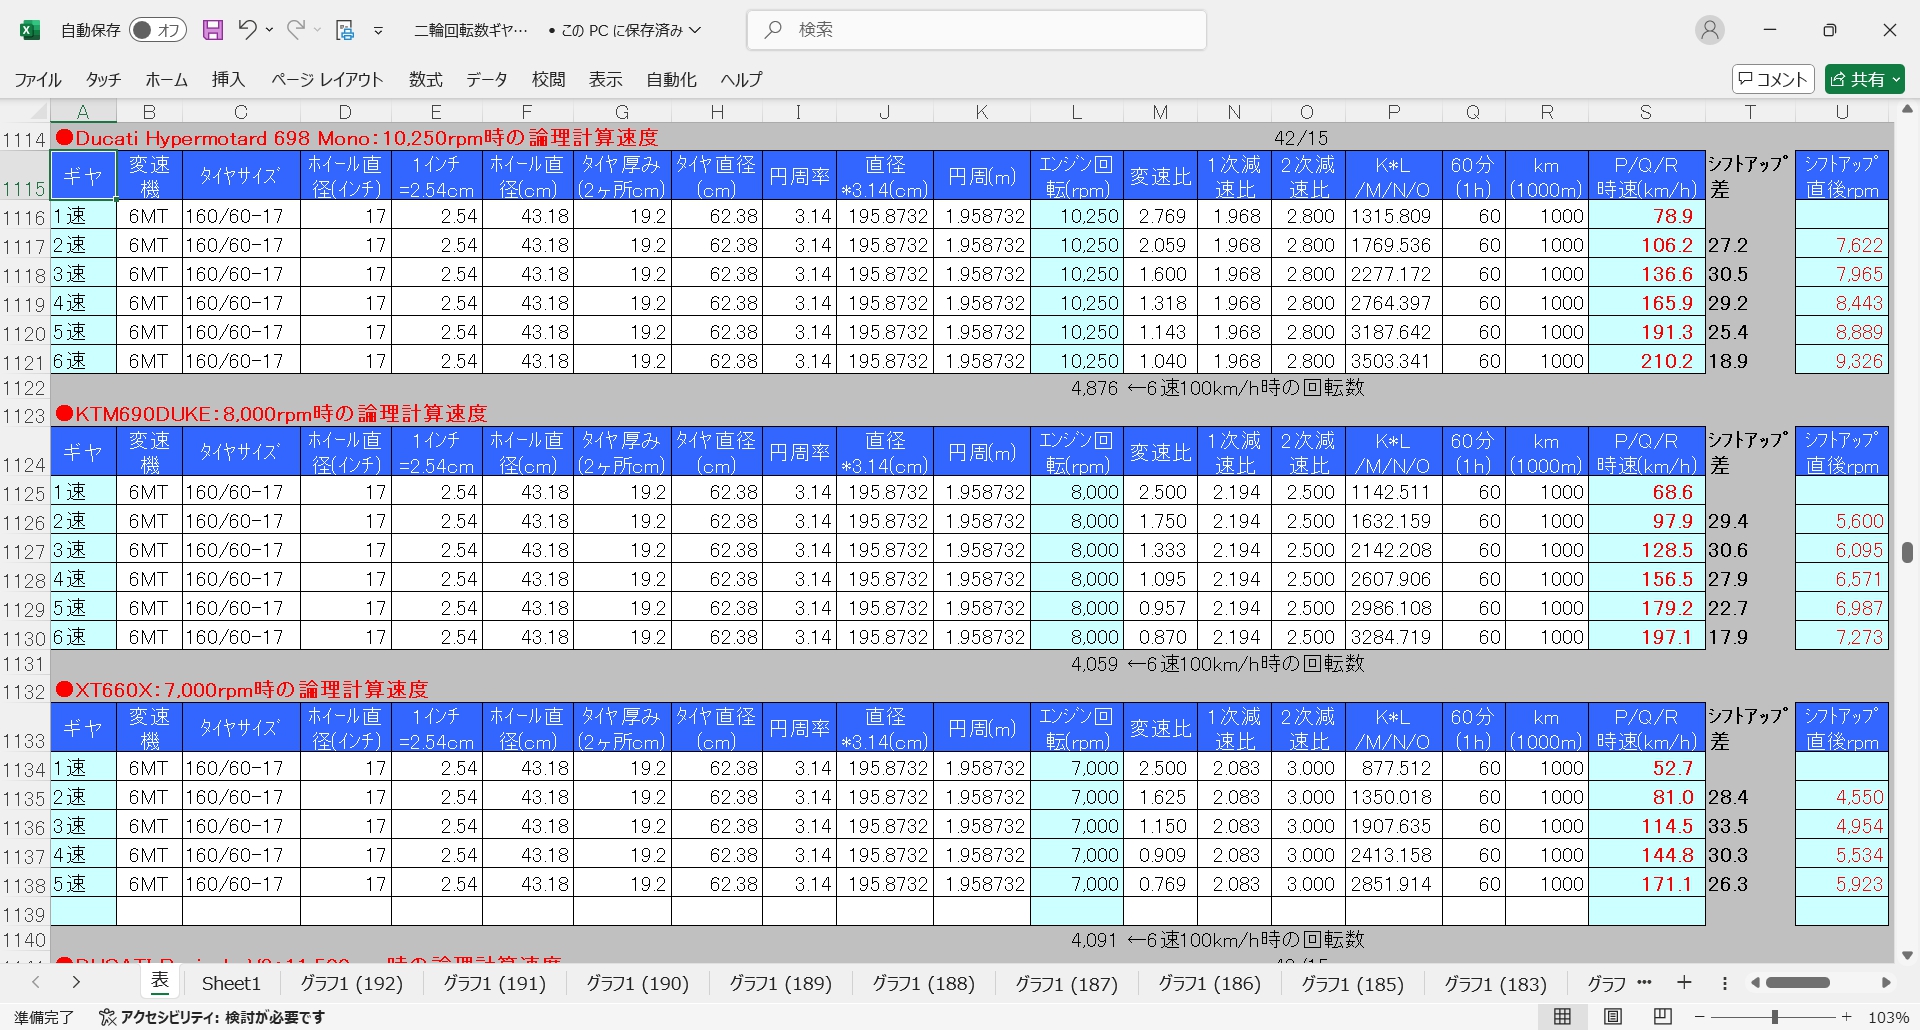Click the sheet tab bar options dots

tap(1725, 983)
